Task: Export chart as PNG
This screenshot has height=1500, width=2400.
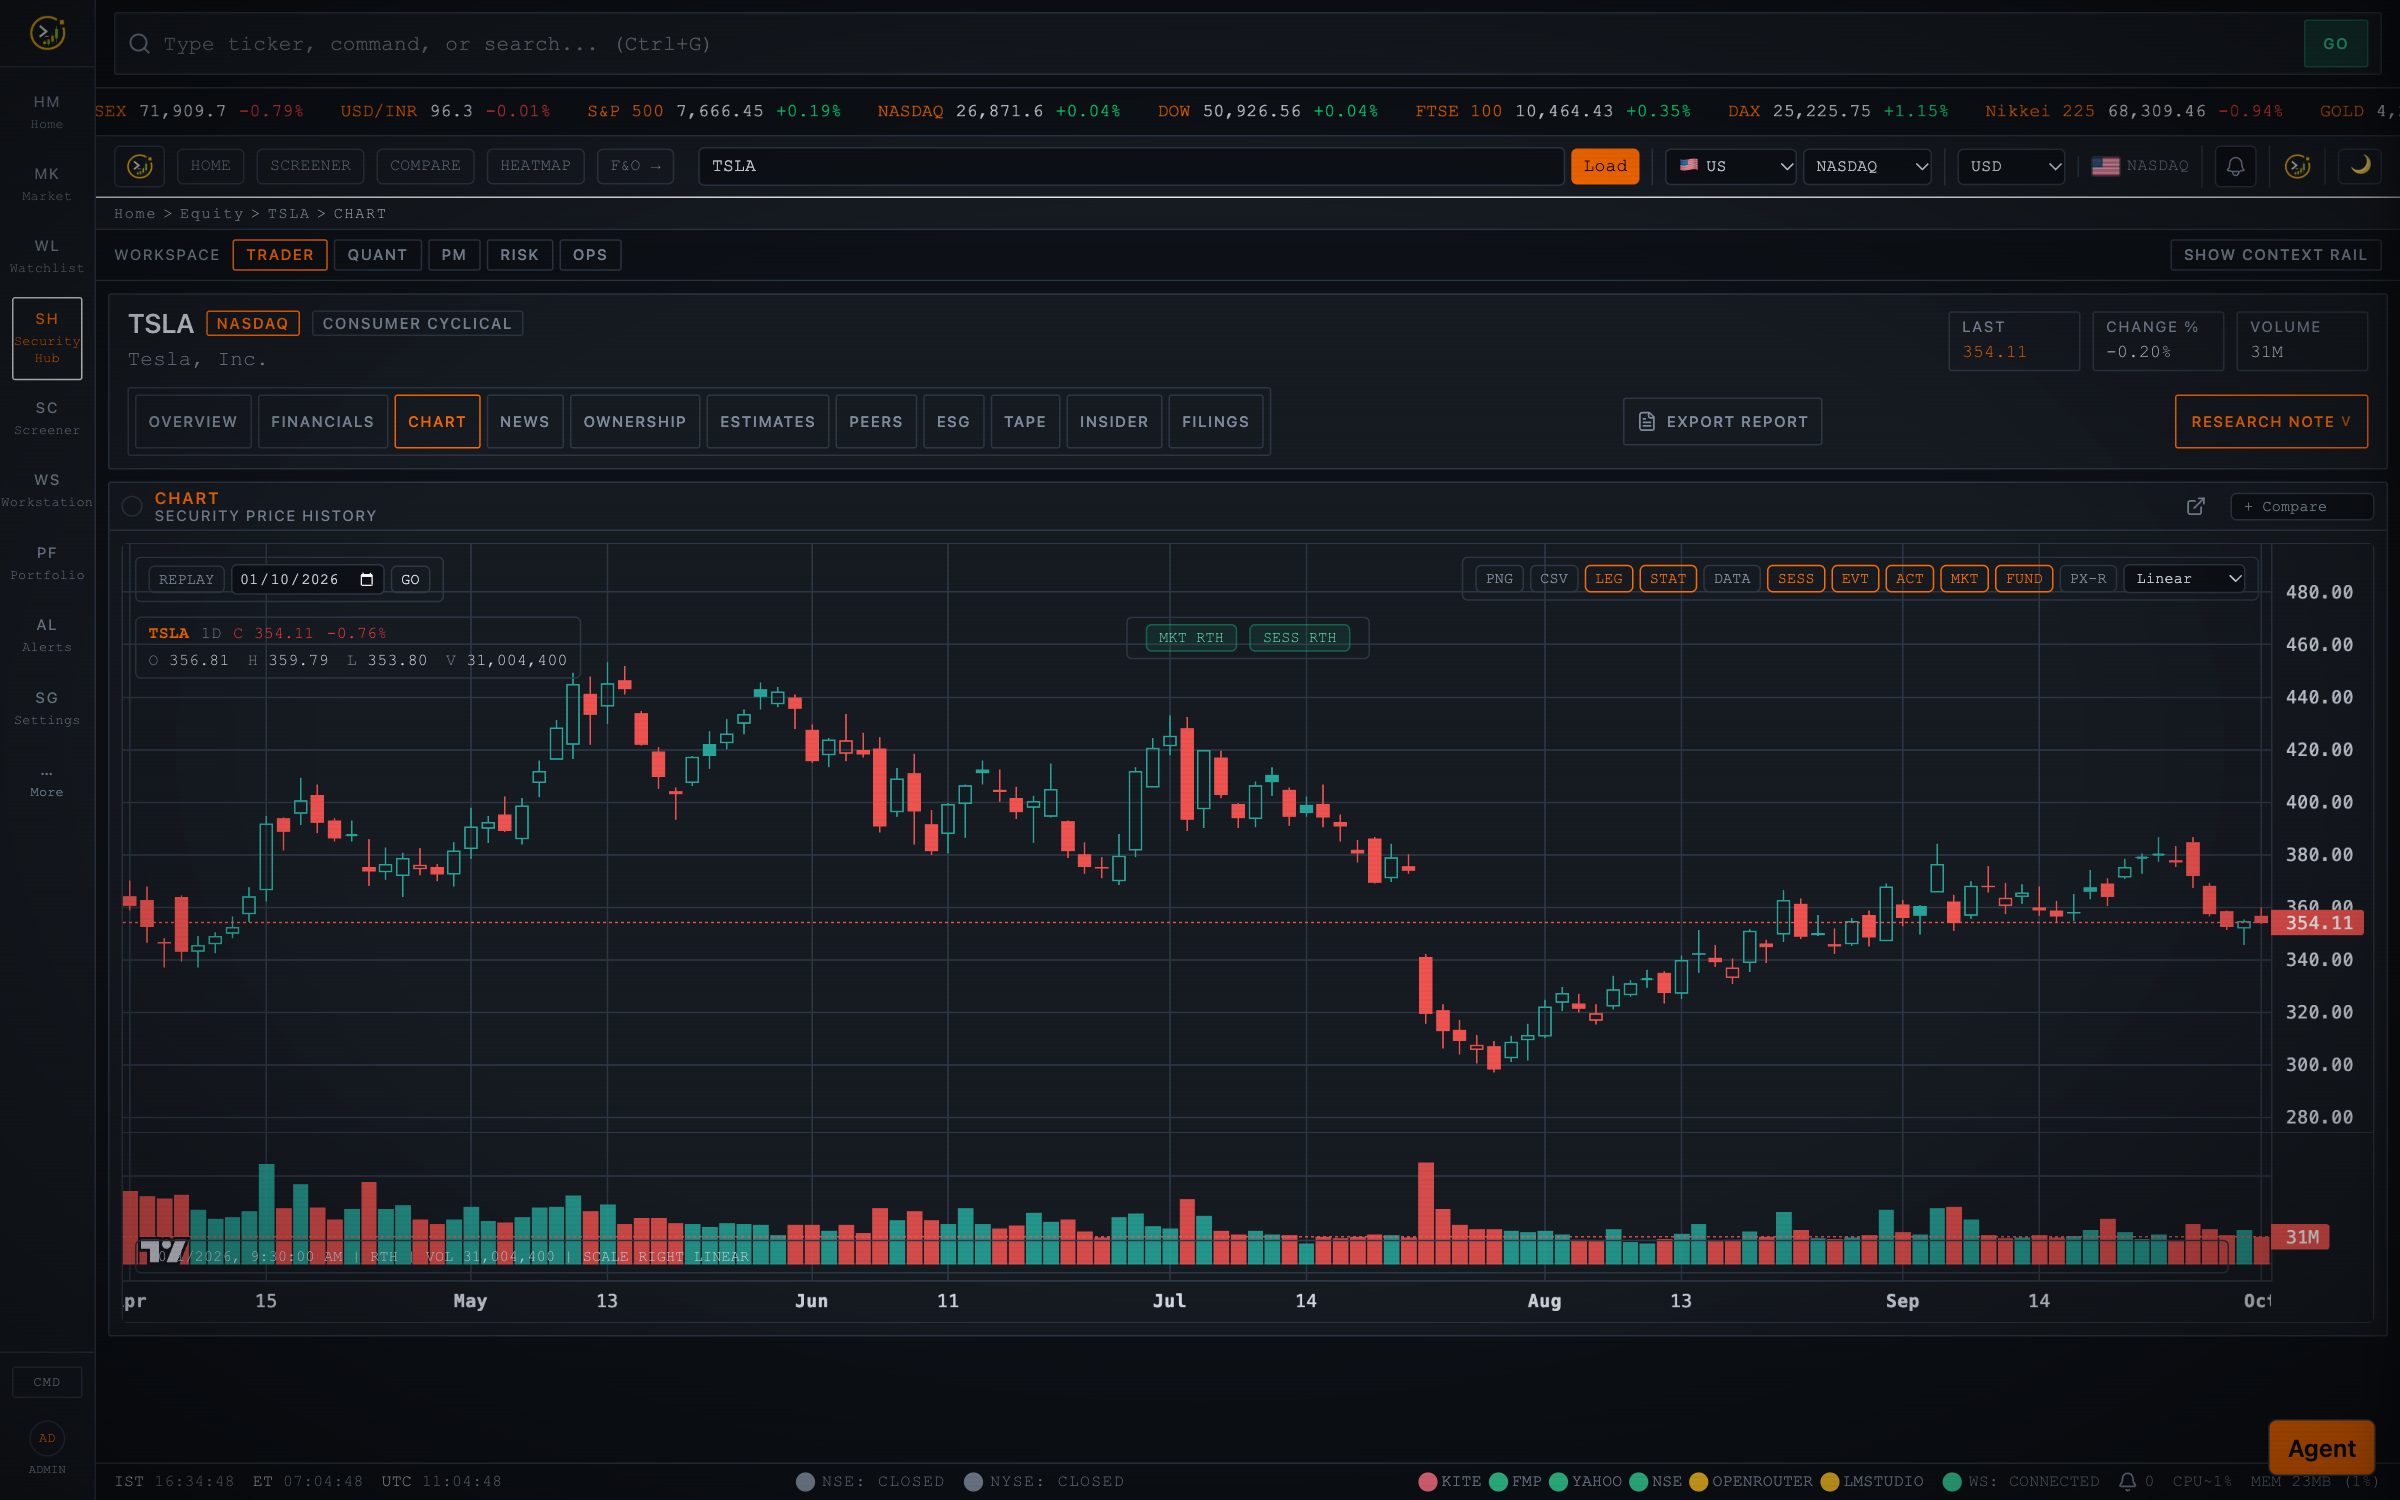Action: pyautogui.click(x=1498, y=579)
